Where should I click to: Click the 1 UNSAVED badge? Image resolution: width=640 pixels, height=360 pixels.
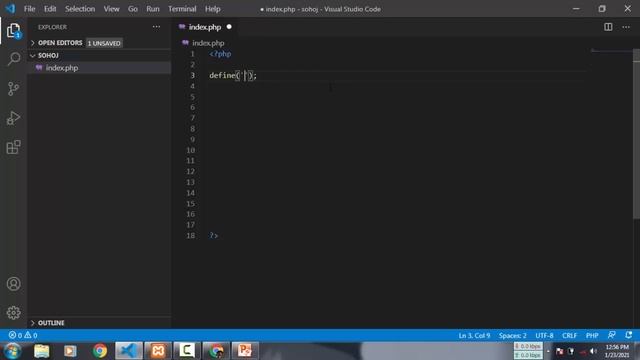click(x=104, y=43)
